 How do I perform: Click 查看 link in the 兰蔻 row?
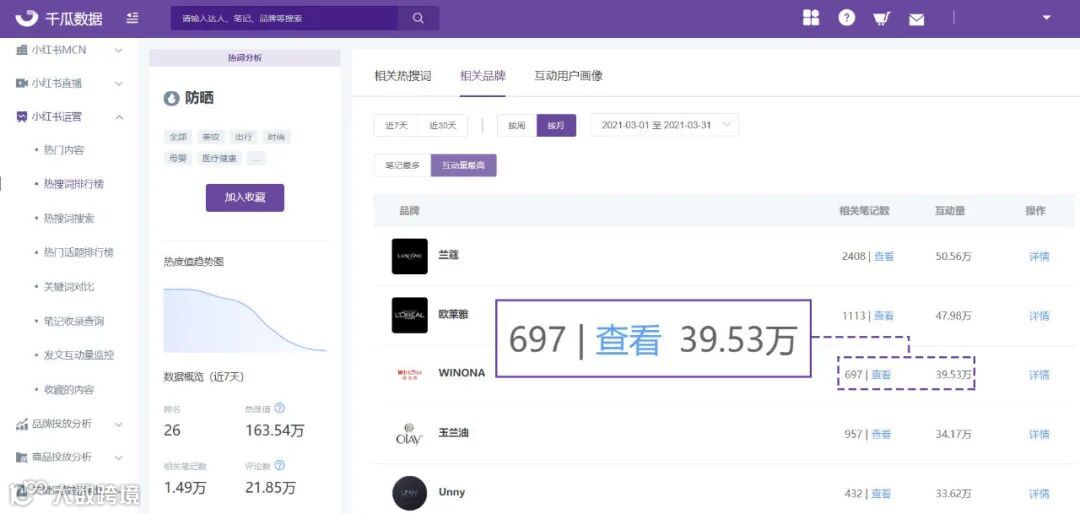click(x=884, y=256)
